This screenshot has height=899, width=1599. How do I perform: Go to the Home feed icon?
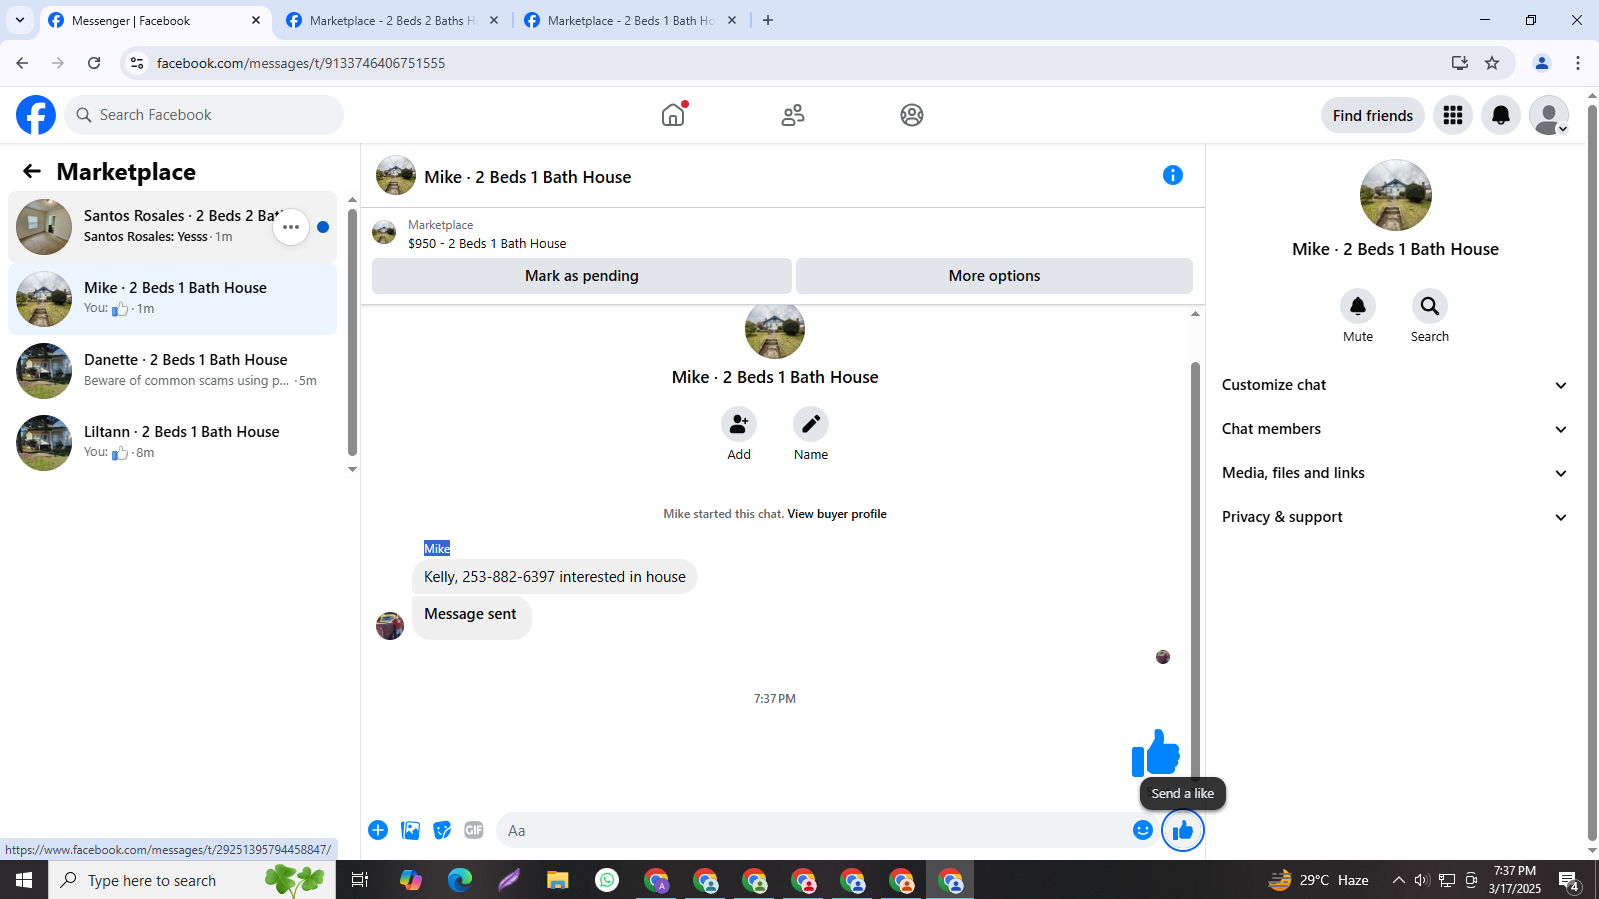point(673,115)
